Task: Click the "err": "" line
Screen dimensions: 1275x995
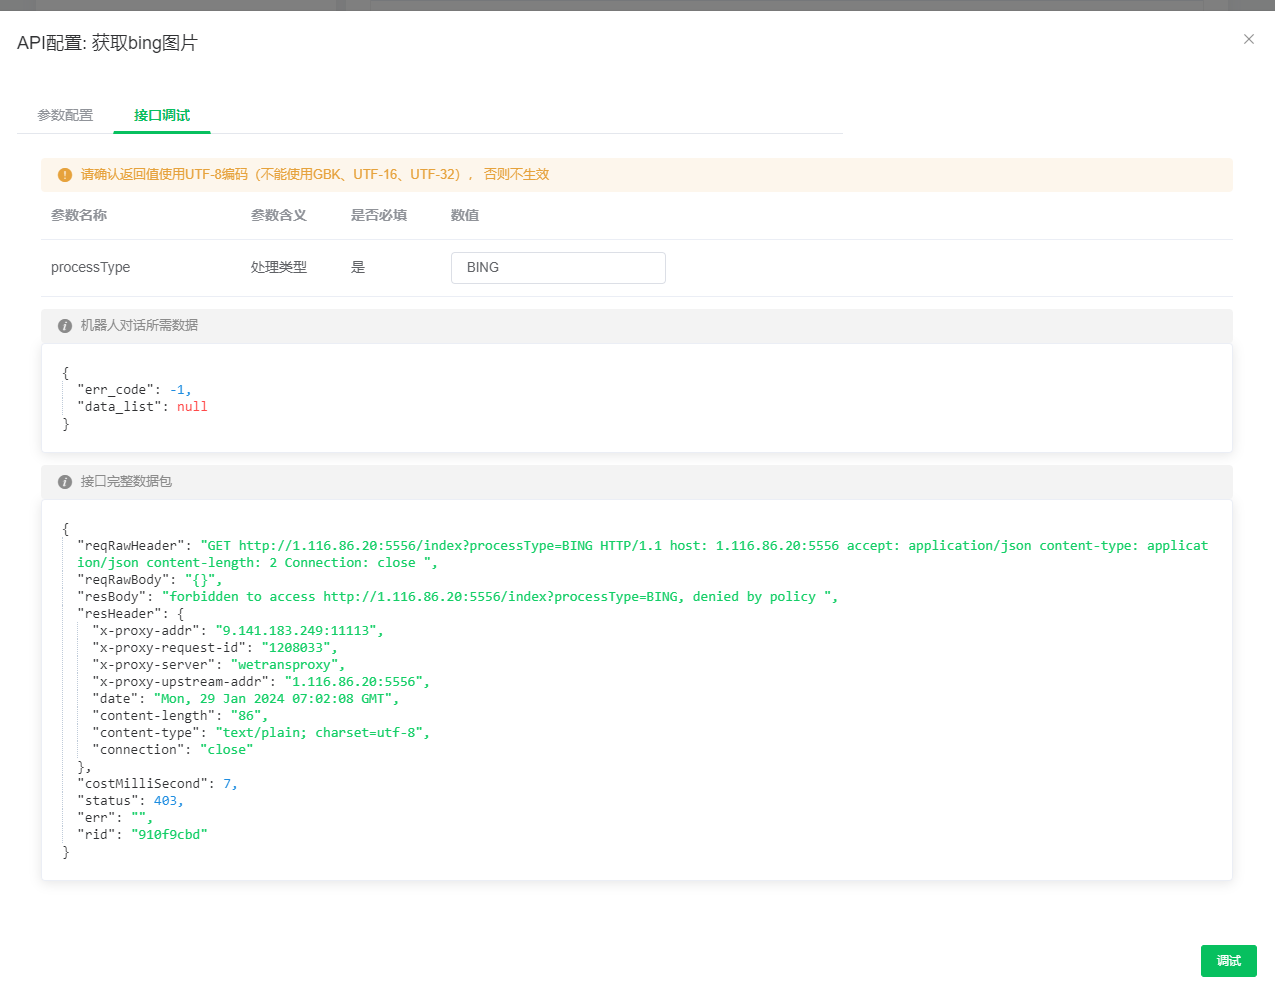Action: coord(115,818)
